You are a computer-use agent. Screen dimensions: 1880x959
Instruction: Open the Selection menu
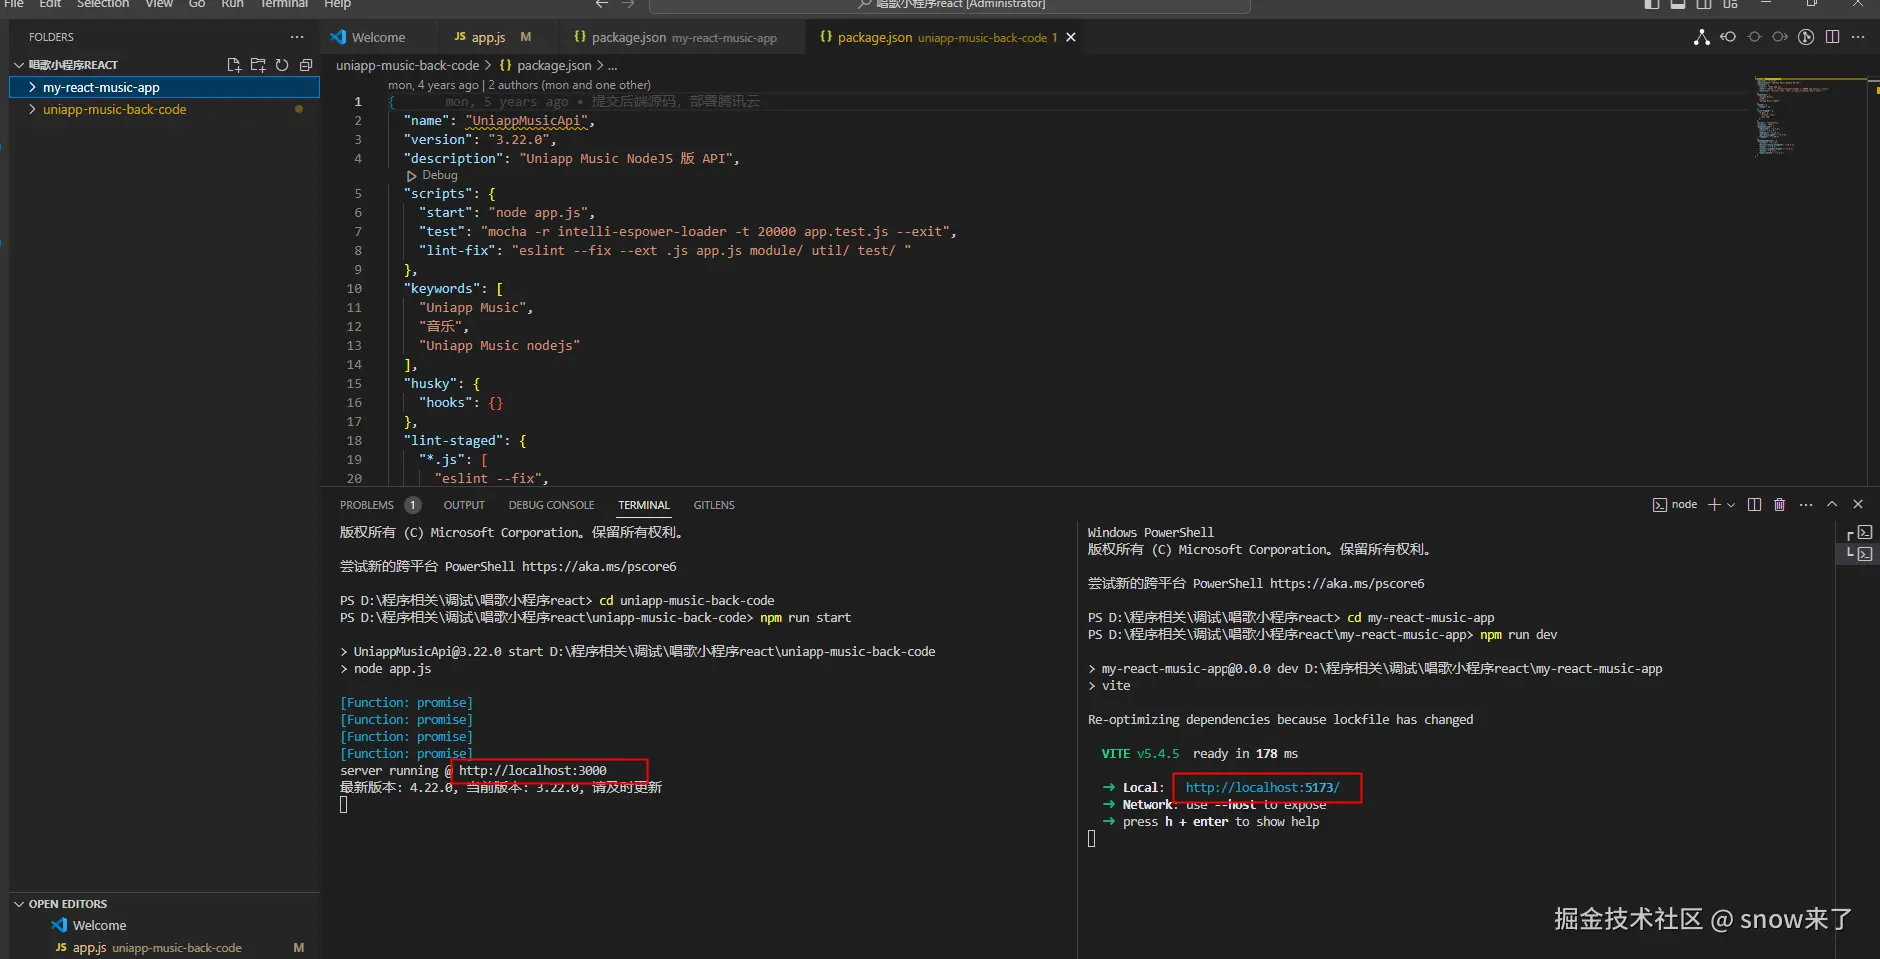[103, 4]
